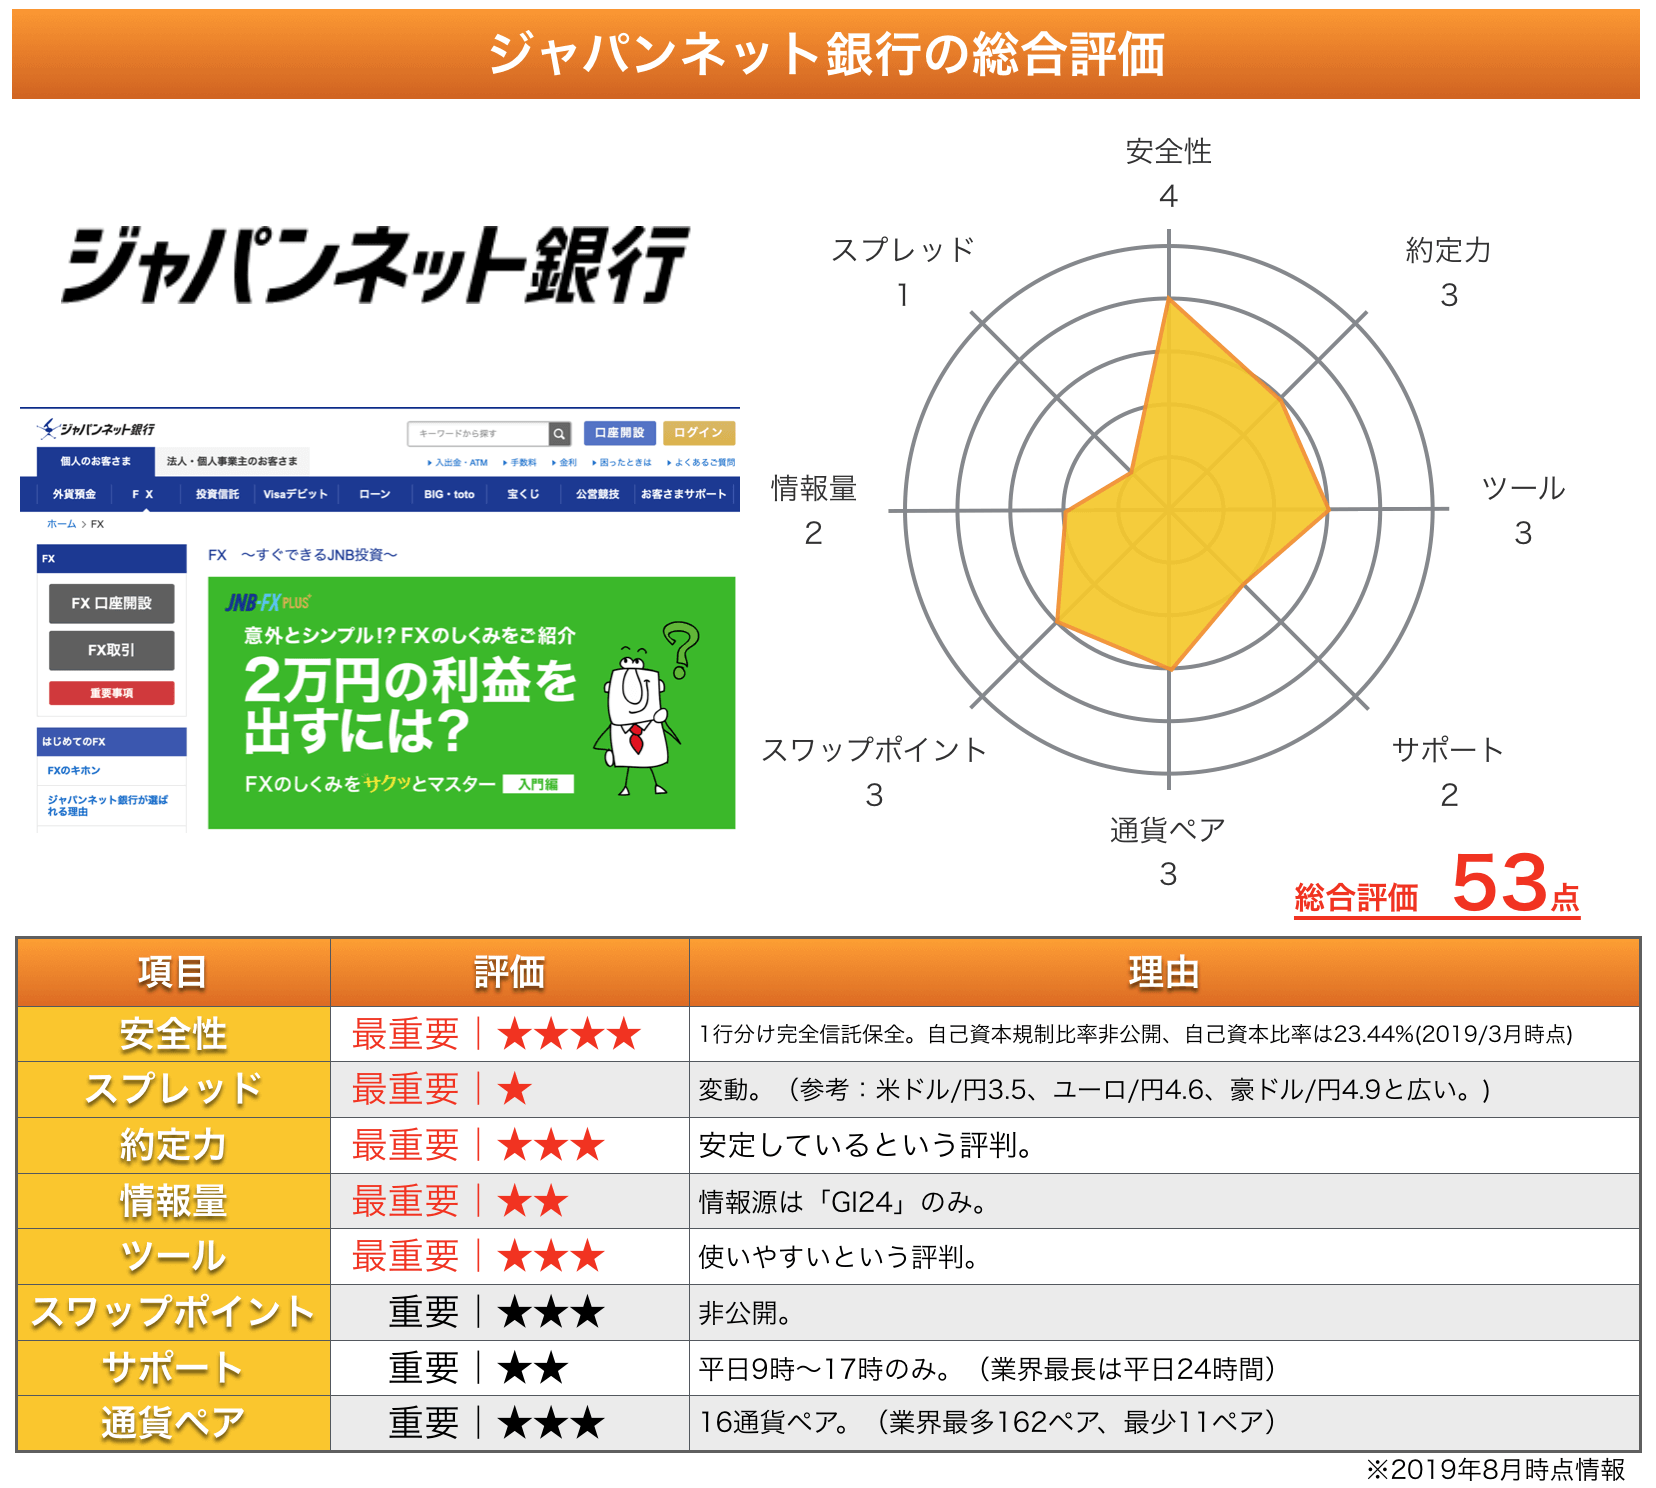The height and width of the screenshot is (1488, 1656).
Task: Open the 入出金・ATM link
Action: pos(458,463)
